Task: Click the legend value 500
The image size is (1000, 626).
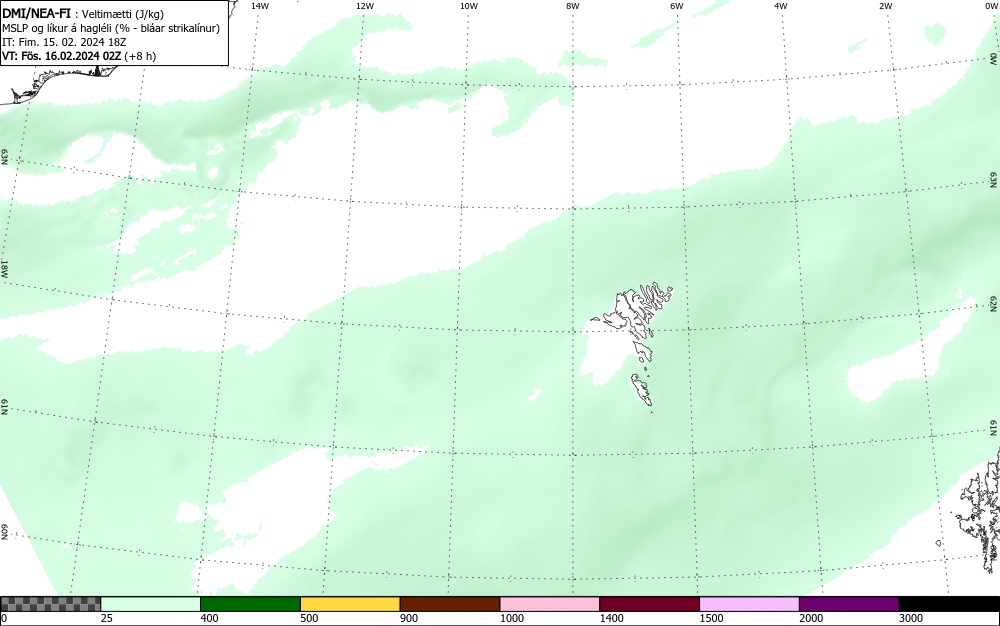Action: [x=309, y=618]
